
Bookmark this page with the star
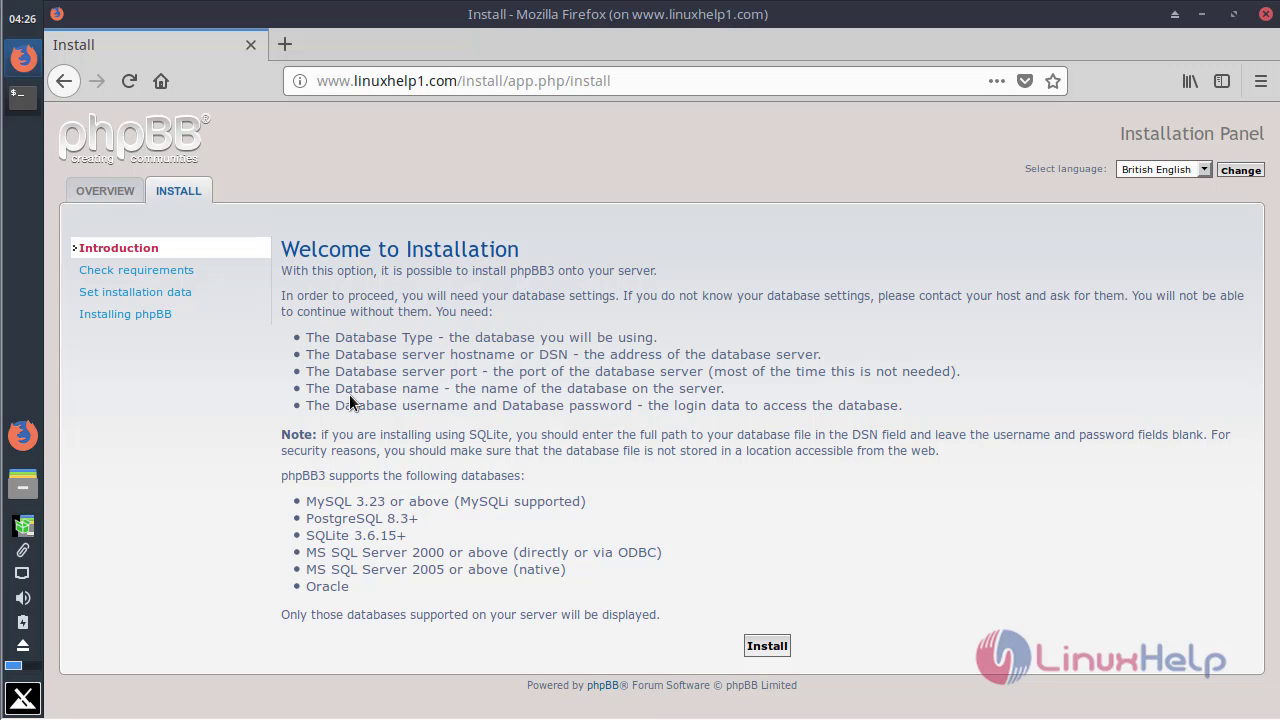(1053, 81)
